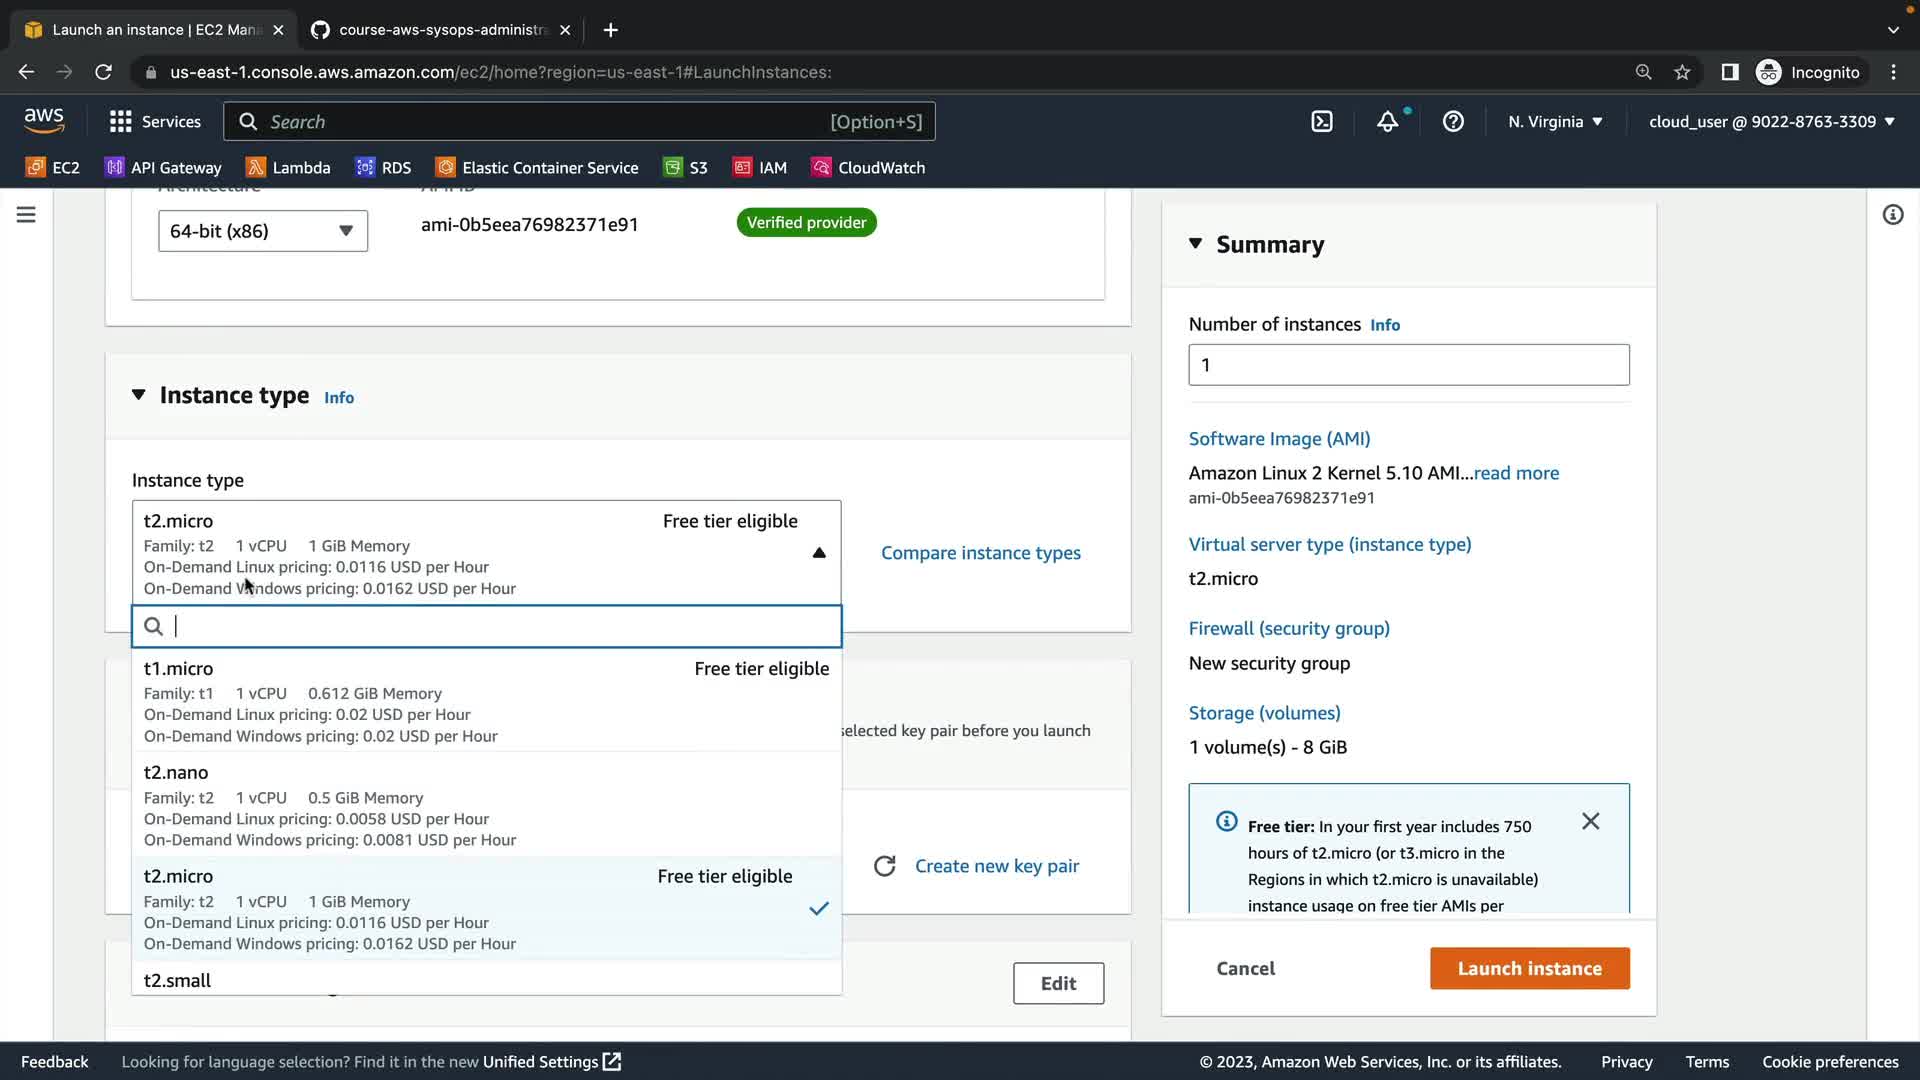The width and height of the screenshot is (1920, 1080).
Task: Open the N. Virginia region selector
Action: [1555, 122]
